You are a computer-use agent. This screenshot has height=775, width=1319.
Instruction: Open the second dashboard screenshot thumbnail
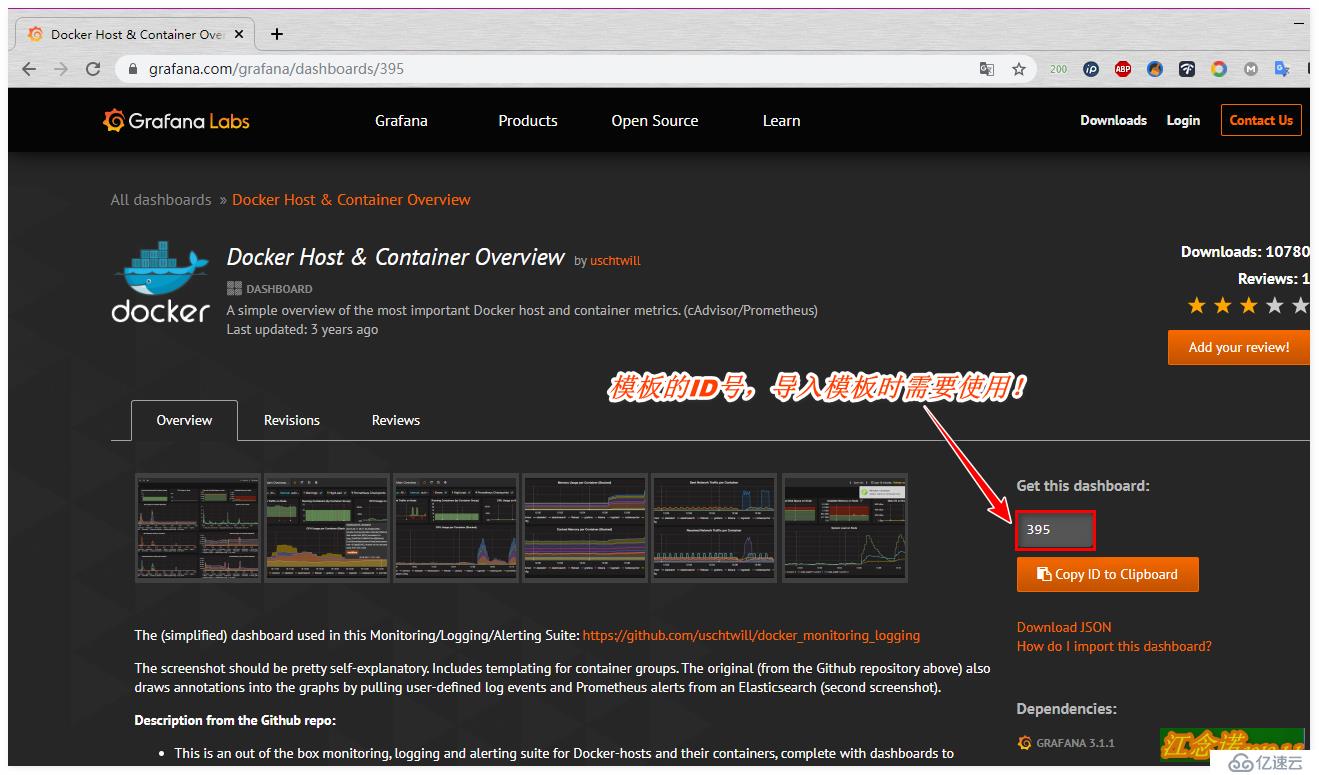327,527
